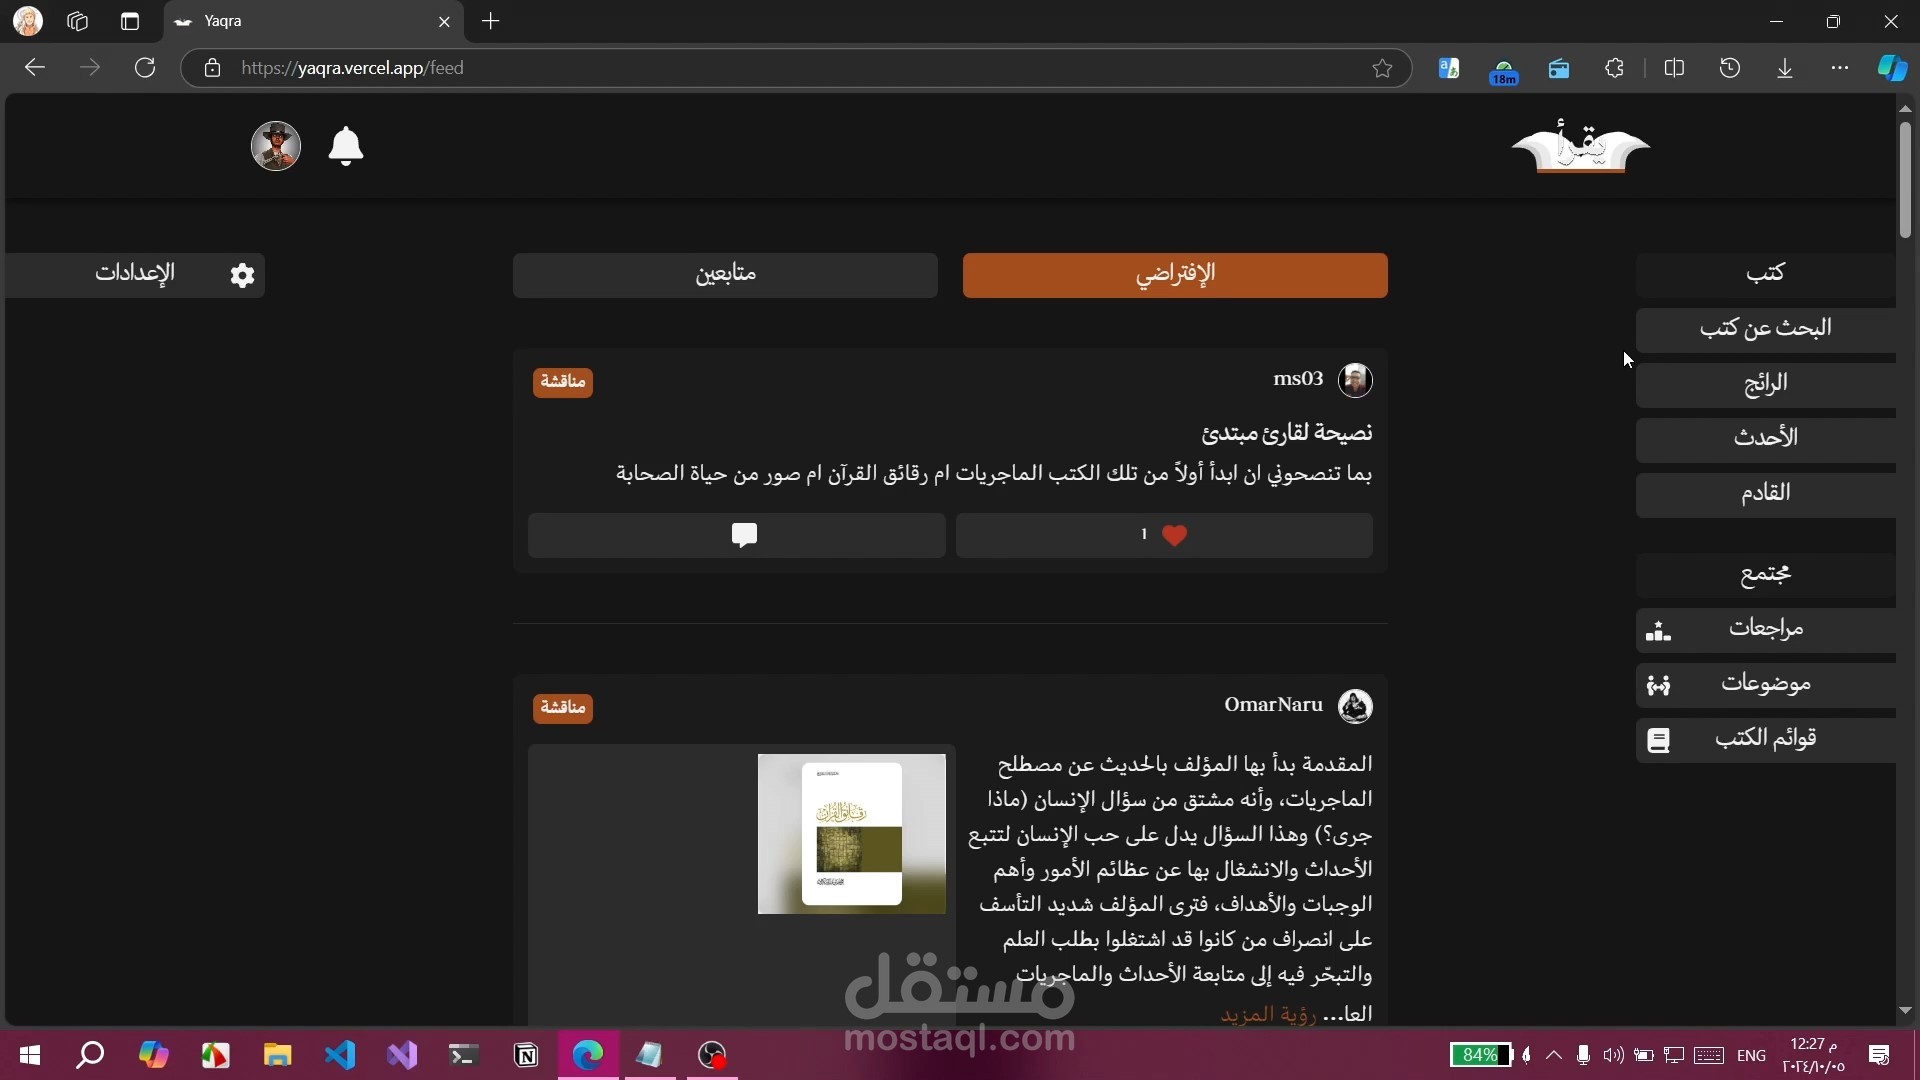Favorite this page with the star icon
The image size is (1920, 1080).
1382,68
